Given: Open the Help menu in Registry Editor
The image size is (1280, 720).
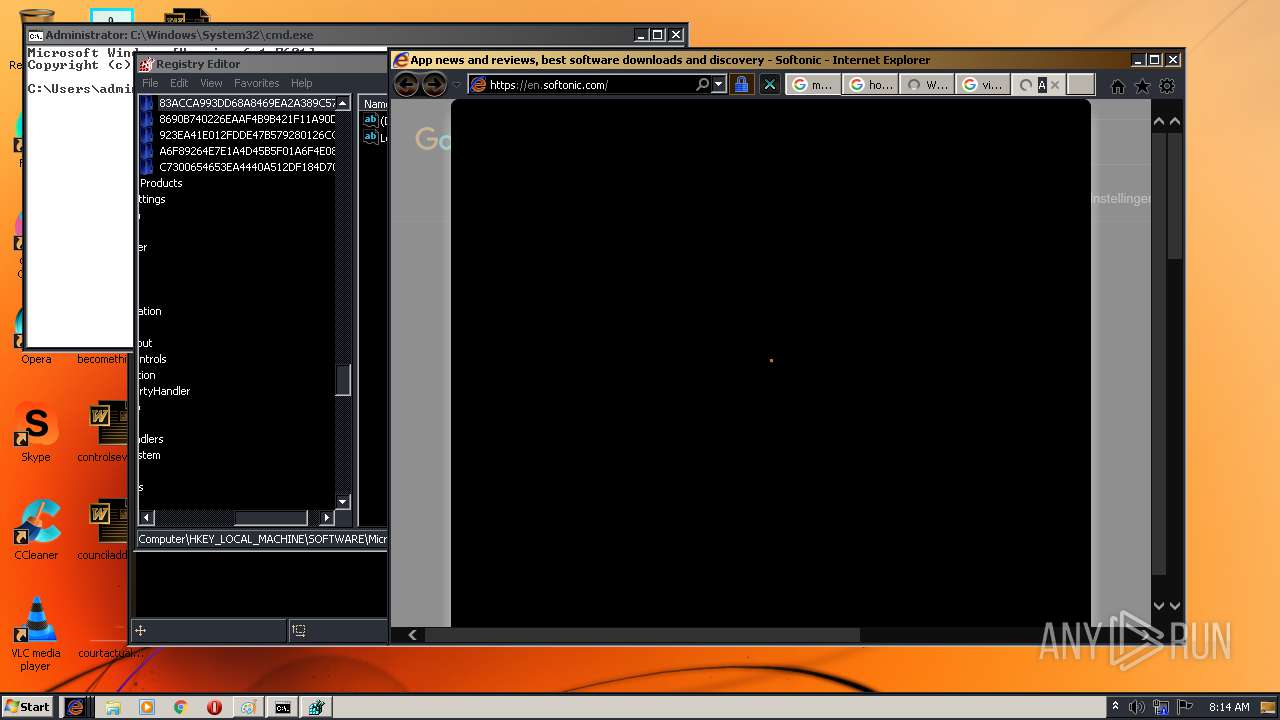Looking at the screenshot, I should [x=302, y=83].
